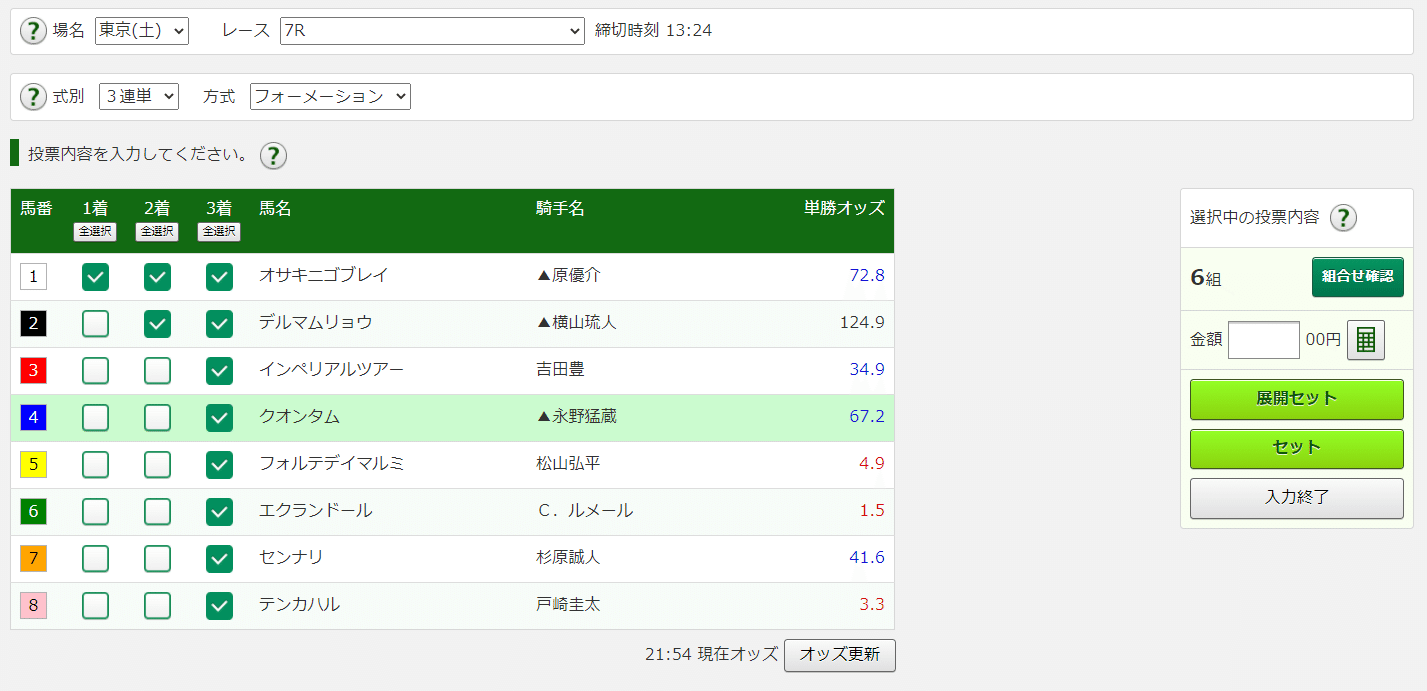This screenshot has height=691, width=1427.
Task: Click the yellow number 5 horse badge
Action: tap(33, 464)
